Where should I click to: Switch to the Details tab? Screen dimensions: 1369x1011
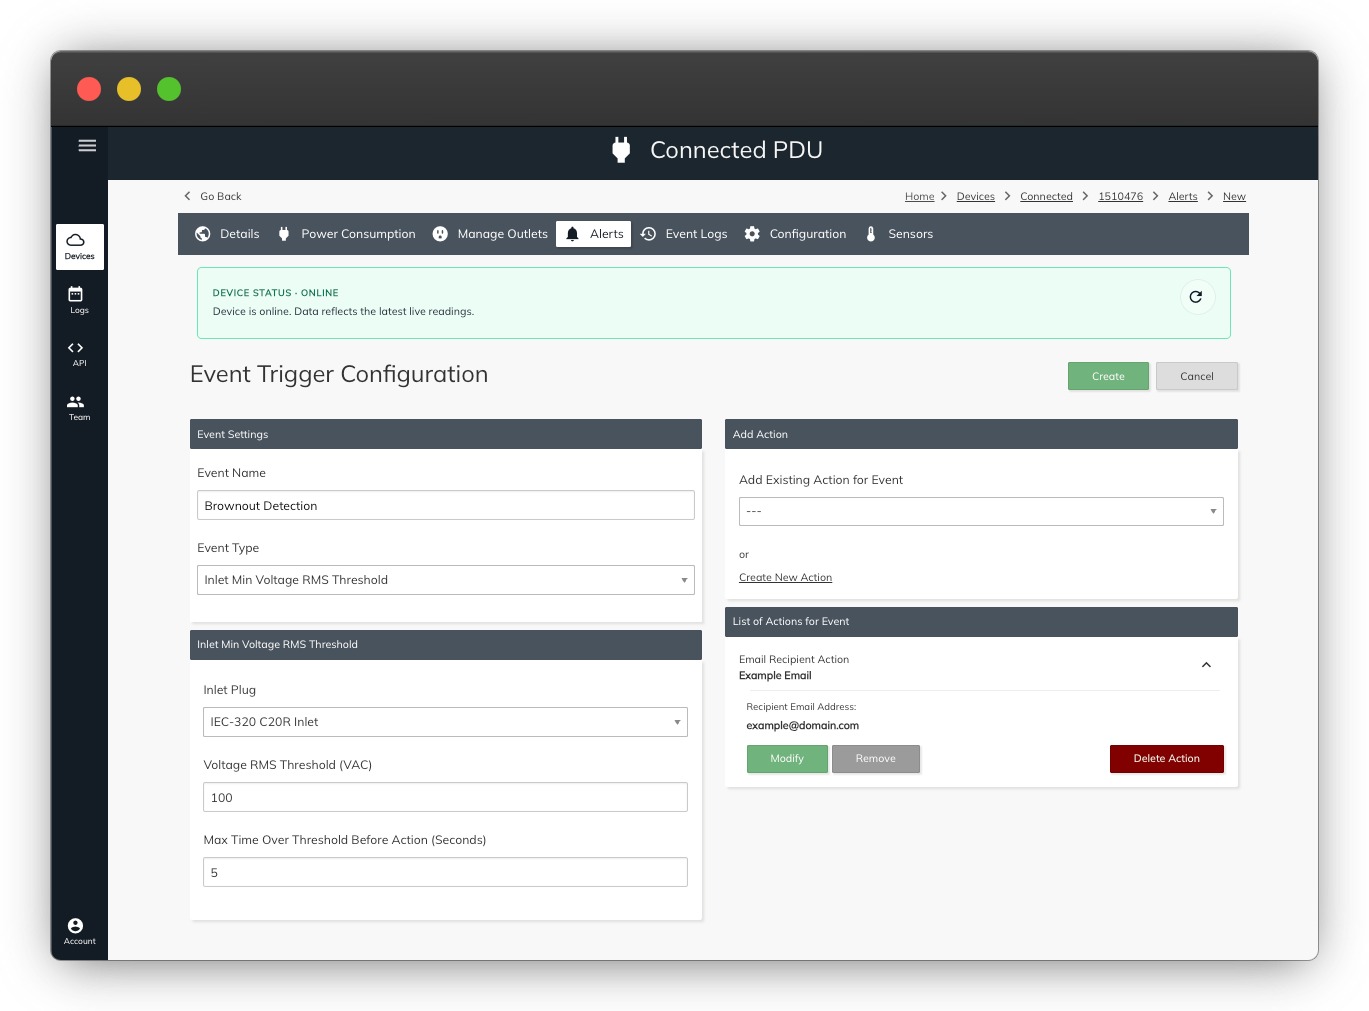227,234
